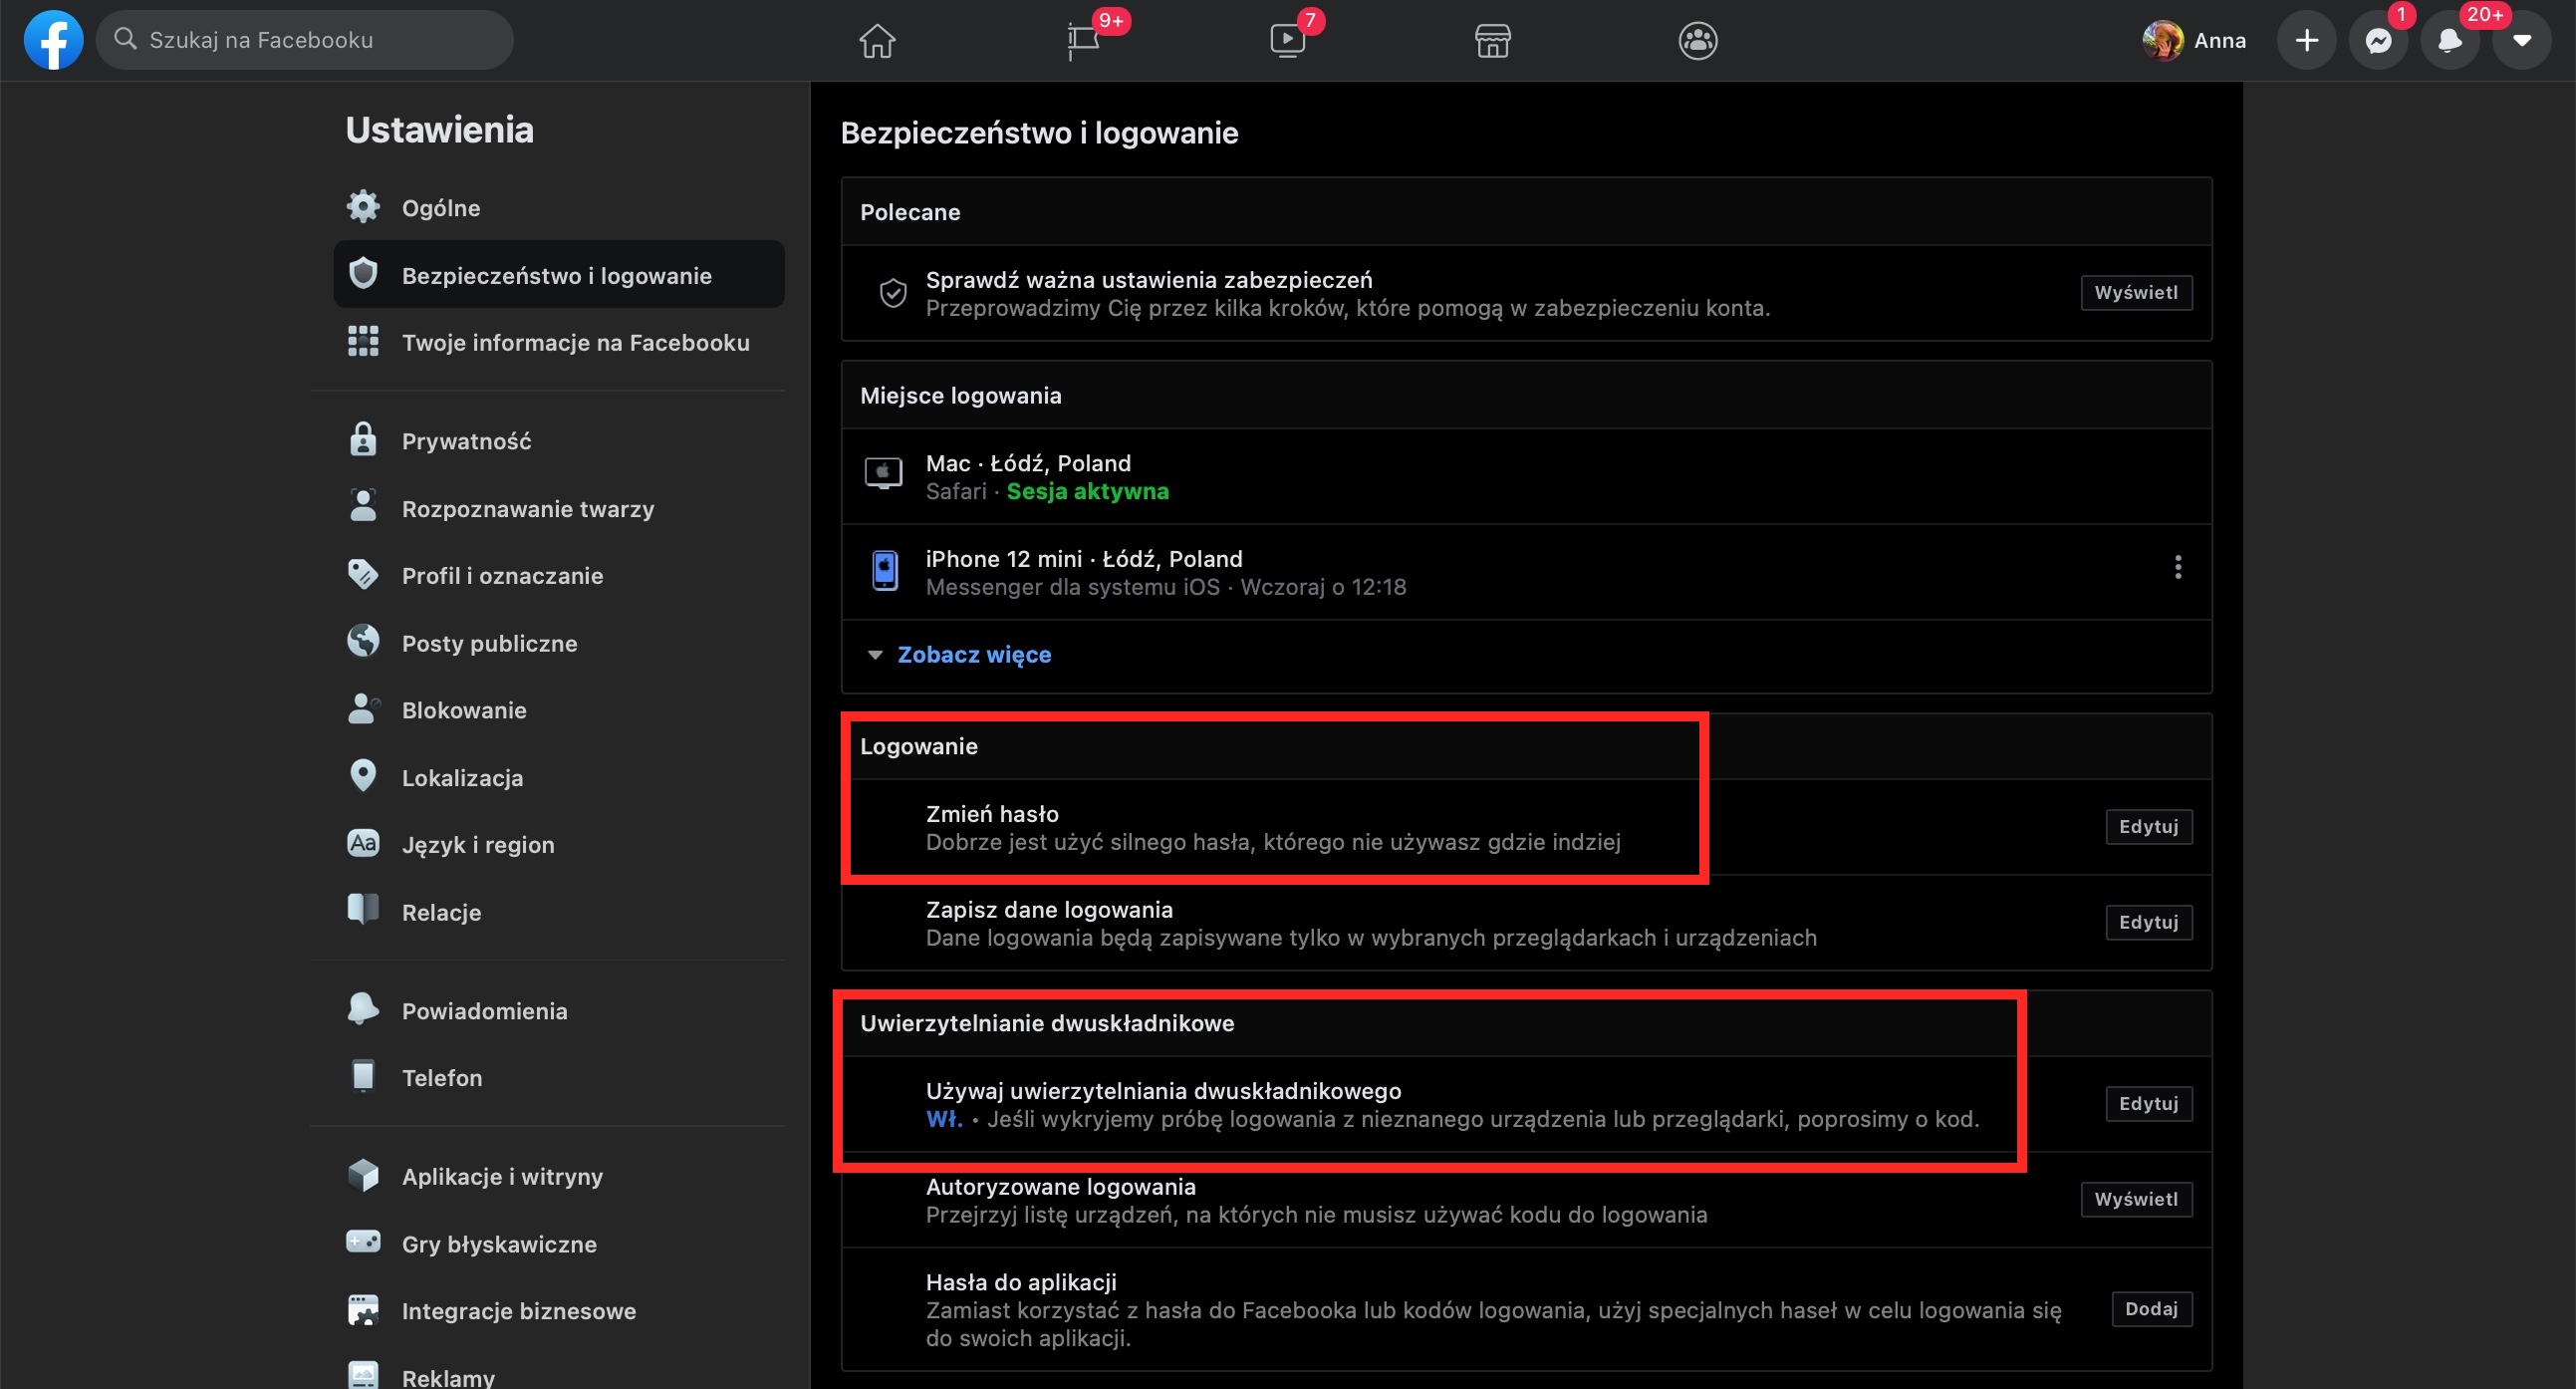Click Edytuj for two-factor authentication
2576x1389 pixels.
click(2148, 1104)
